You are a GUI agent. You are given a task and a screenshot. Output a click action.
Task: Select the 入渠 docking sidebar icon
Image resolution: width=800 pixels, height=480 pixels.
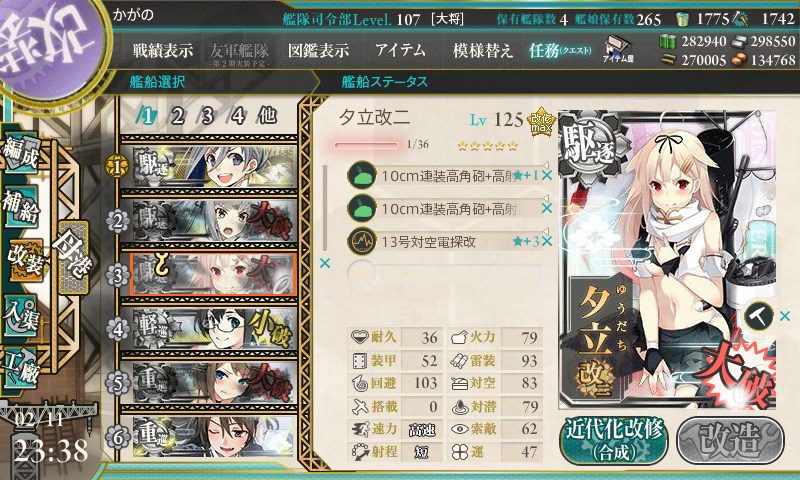click(21, 316)
